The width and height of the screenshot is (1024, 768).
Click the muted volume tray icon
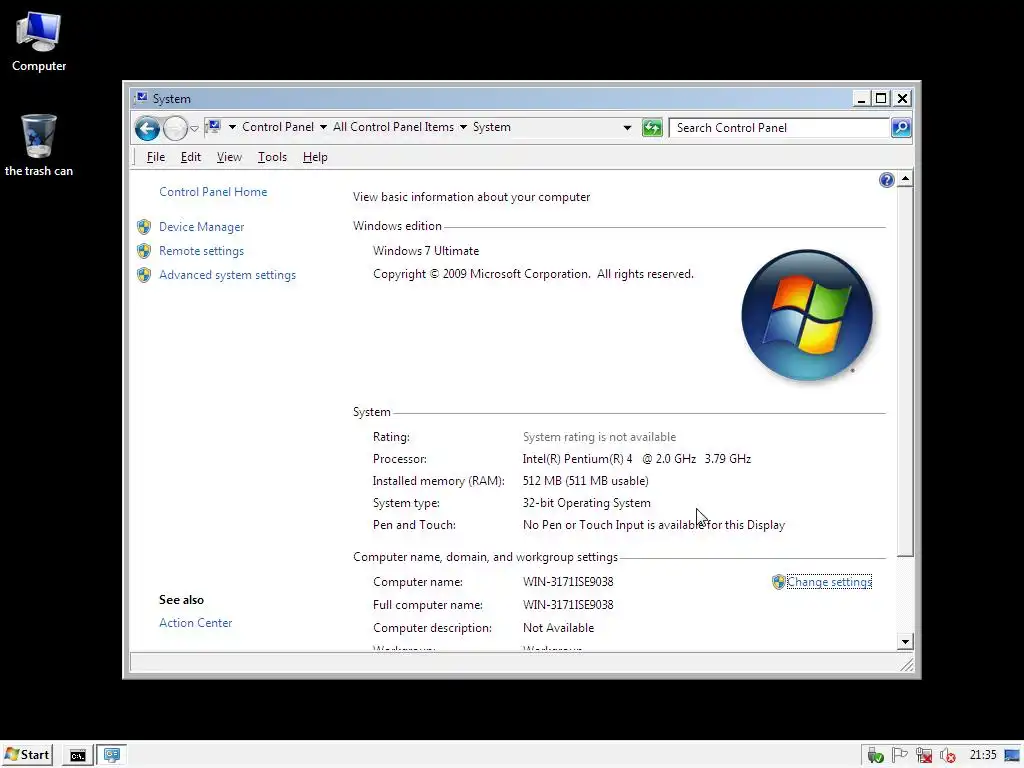coord(948,756)
